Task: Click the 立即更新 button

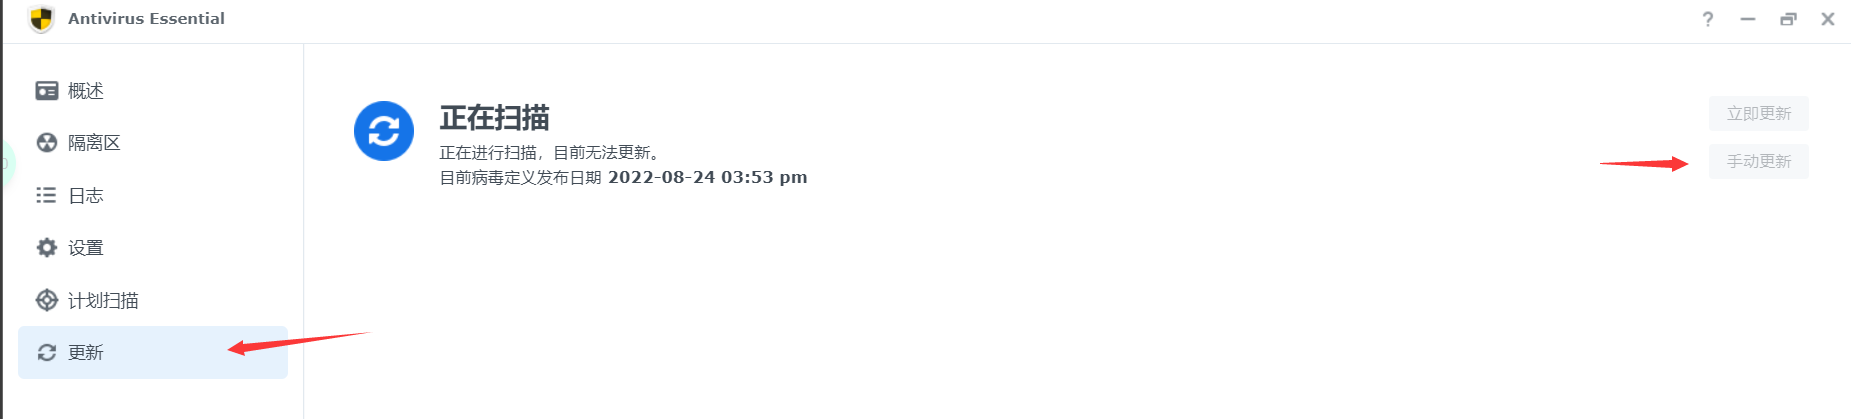Action: pyautogui.click(x=1759, y=113)
